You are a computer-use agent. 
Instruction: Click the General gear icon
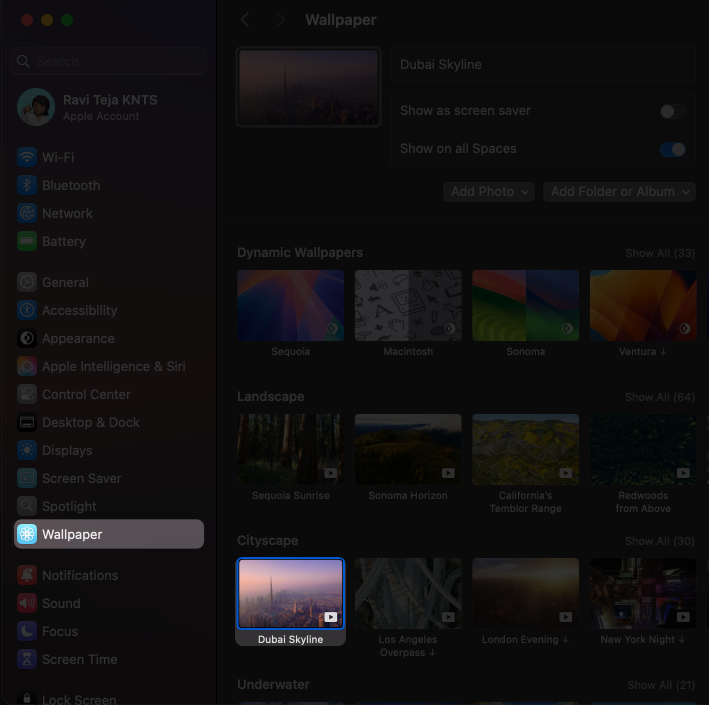[27, 282]
